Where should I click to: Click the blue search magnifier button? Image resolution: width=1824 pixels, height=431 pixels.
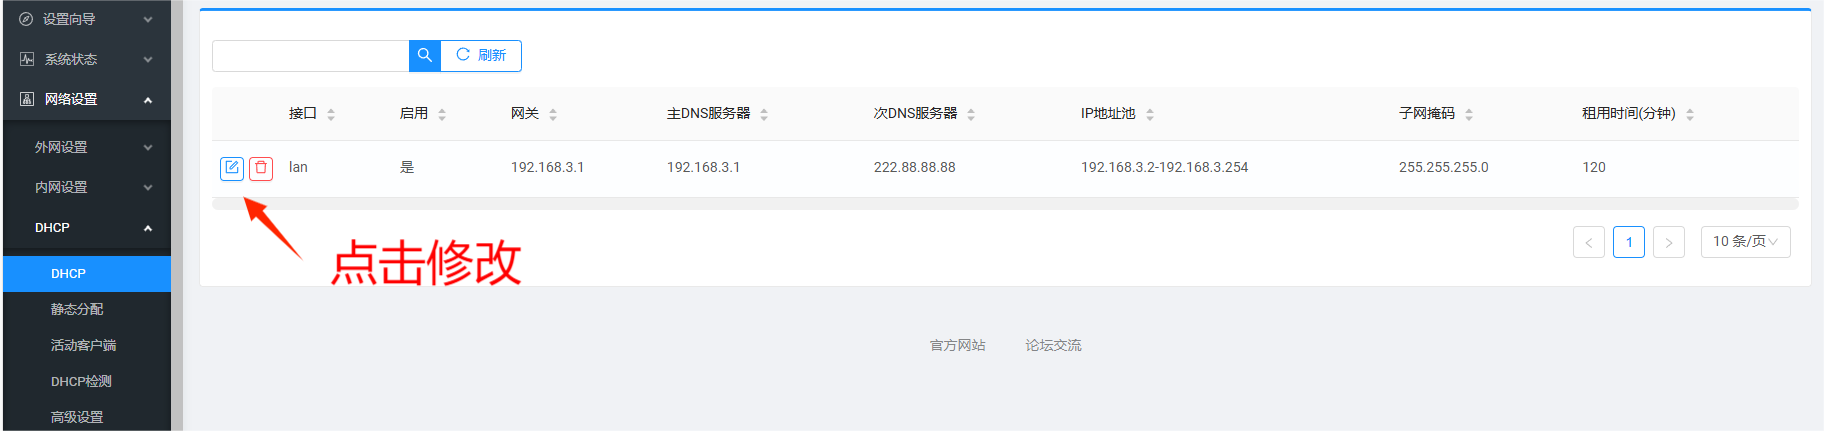(425, 56)
